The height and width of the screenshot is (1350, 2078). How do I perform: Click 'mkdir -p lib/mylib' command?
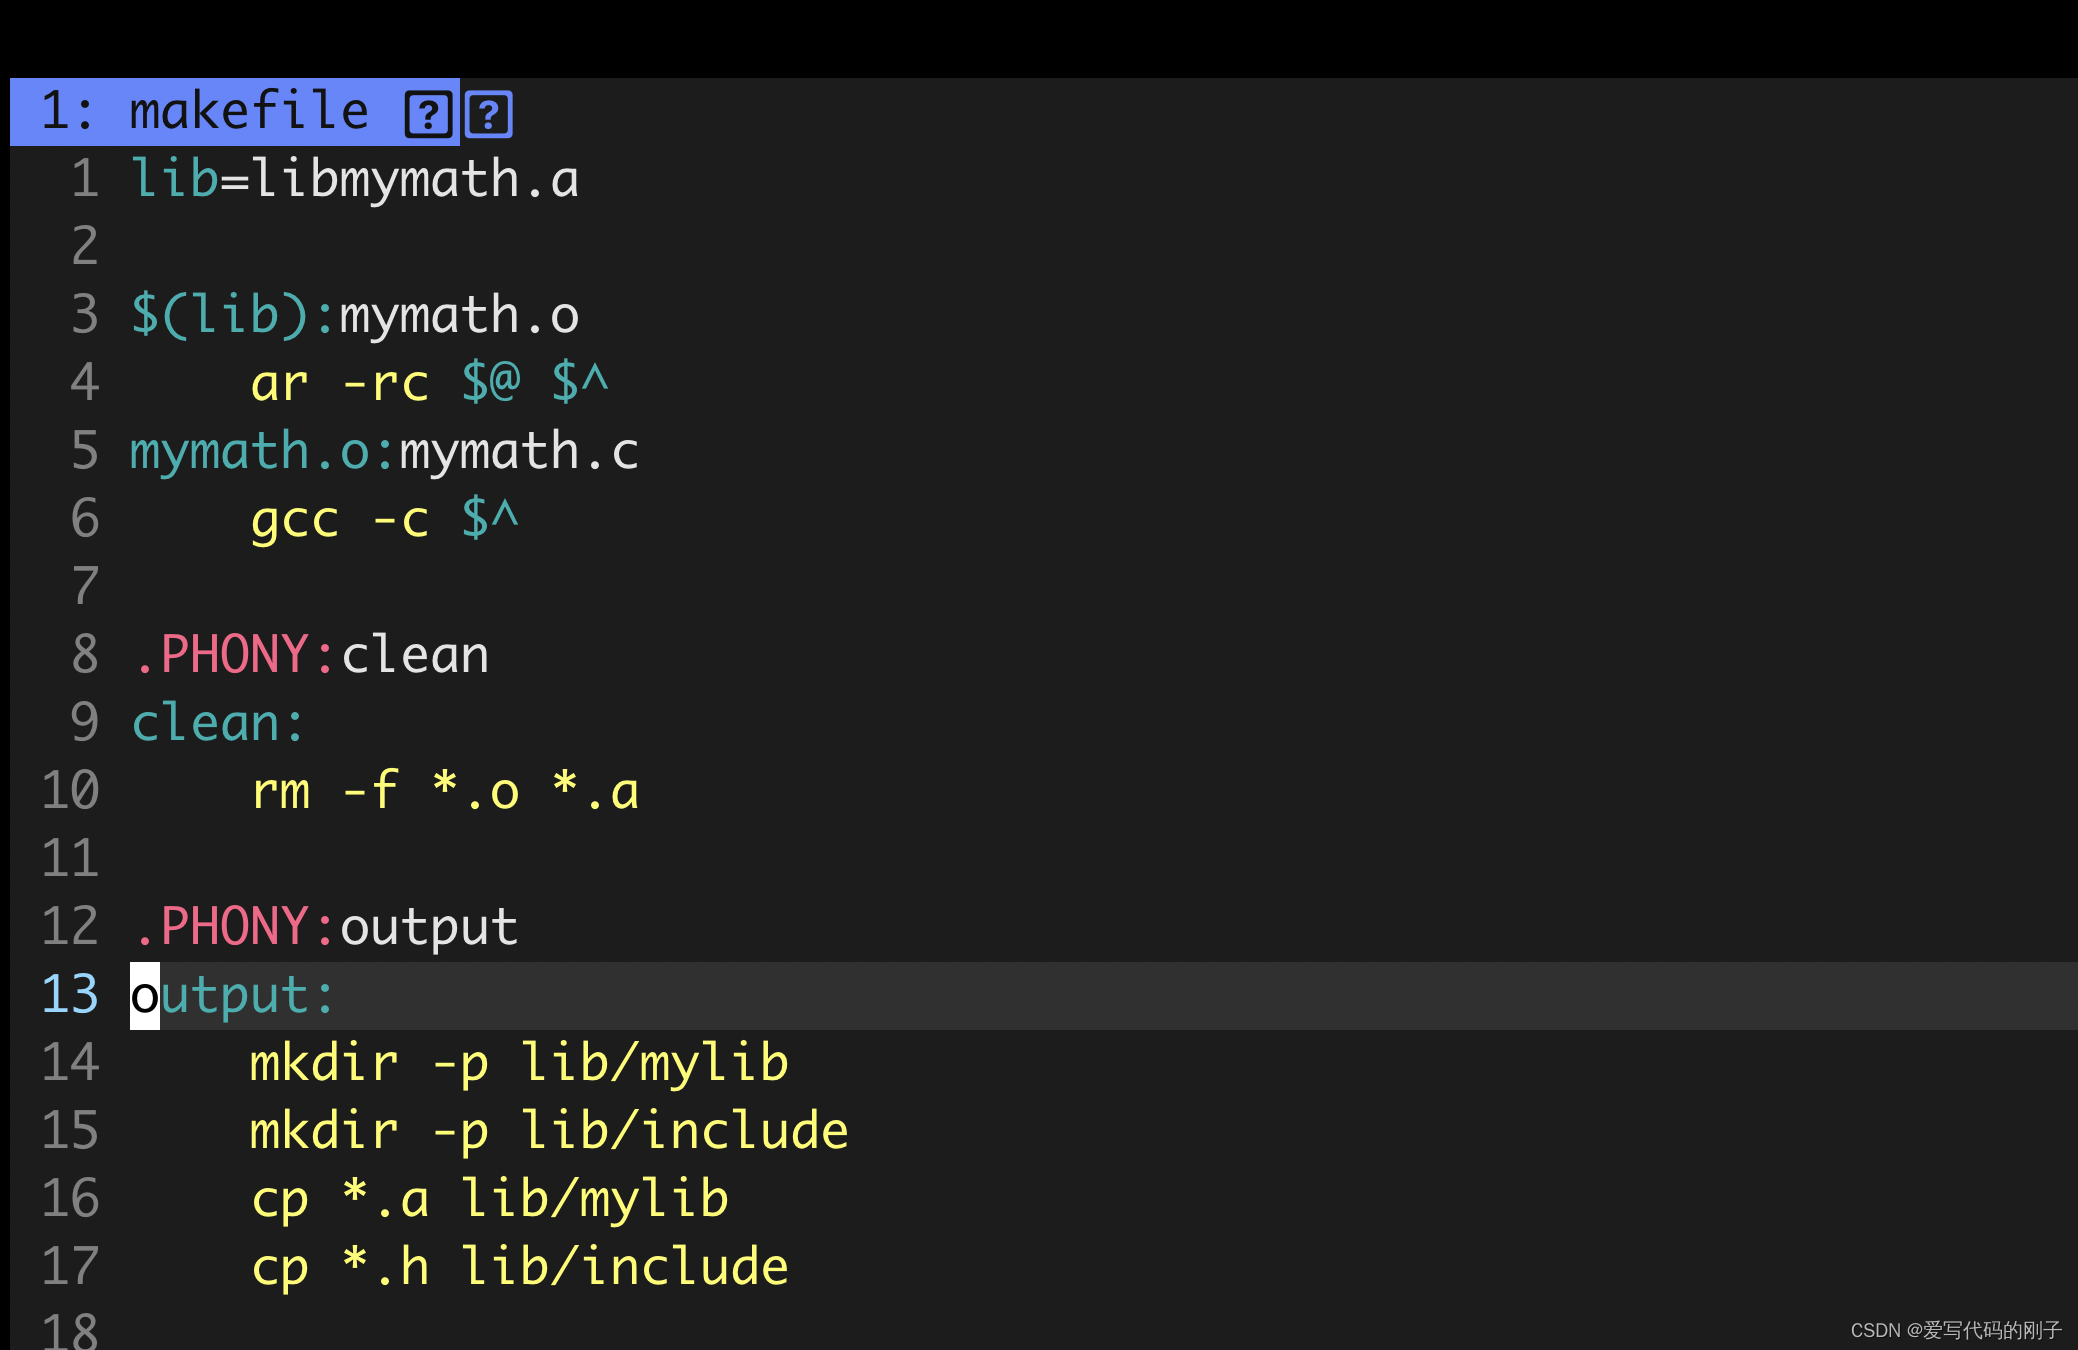tap(519, 1063)
